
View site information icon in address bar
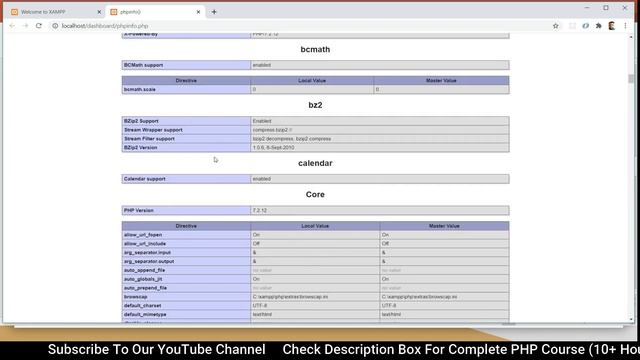point(55,26)
